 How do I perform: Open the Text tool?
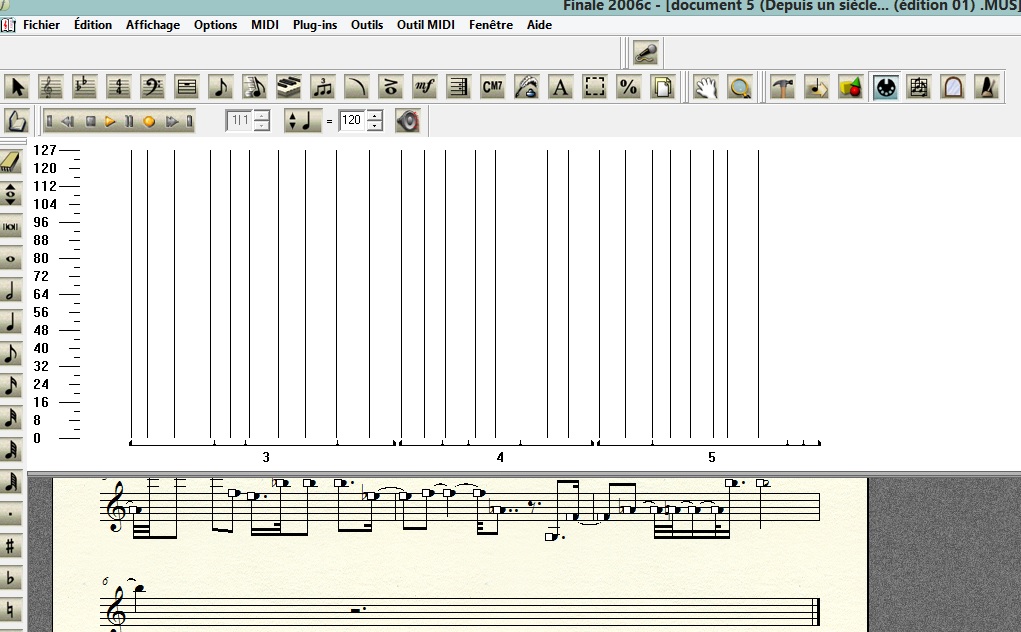pyautogui.click(x=560, y=87)
